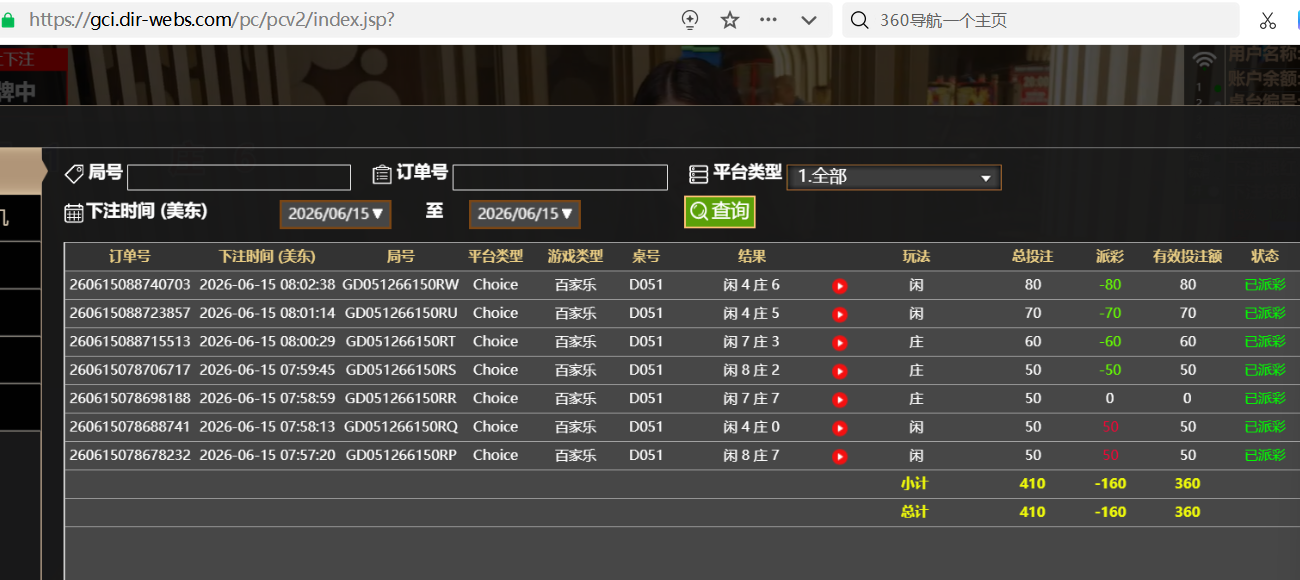
Task: Click result 闲 7 庄 7
Action: [751, 398]
